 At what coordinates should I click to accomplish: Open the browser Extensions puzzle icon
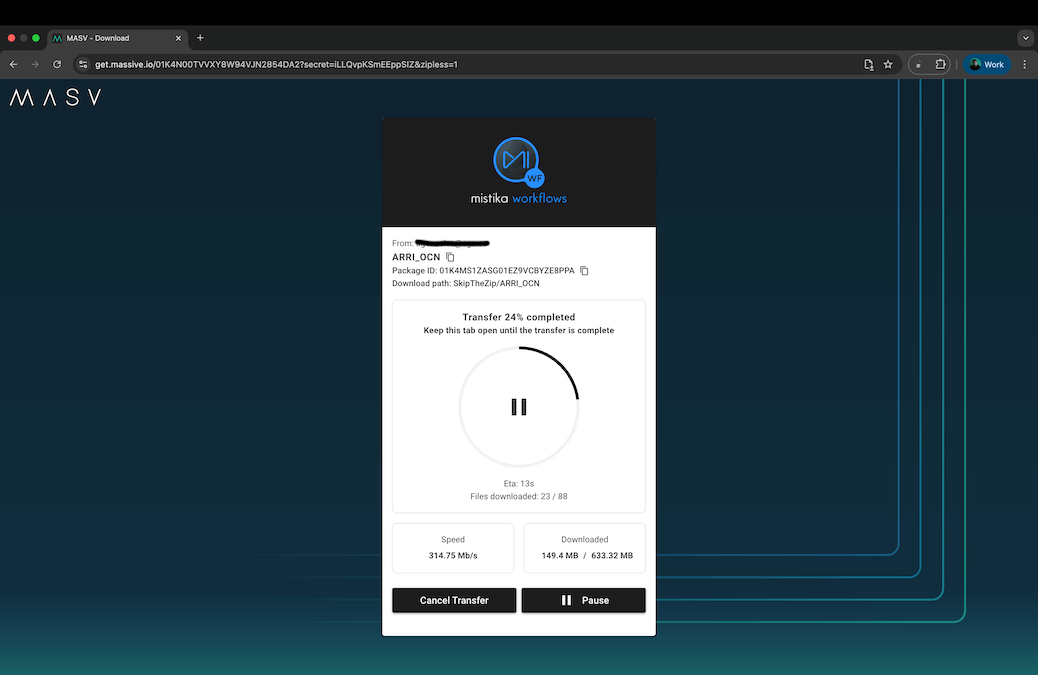(x=941, y=64)
